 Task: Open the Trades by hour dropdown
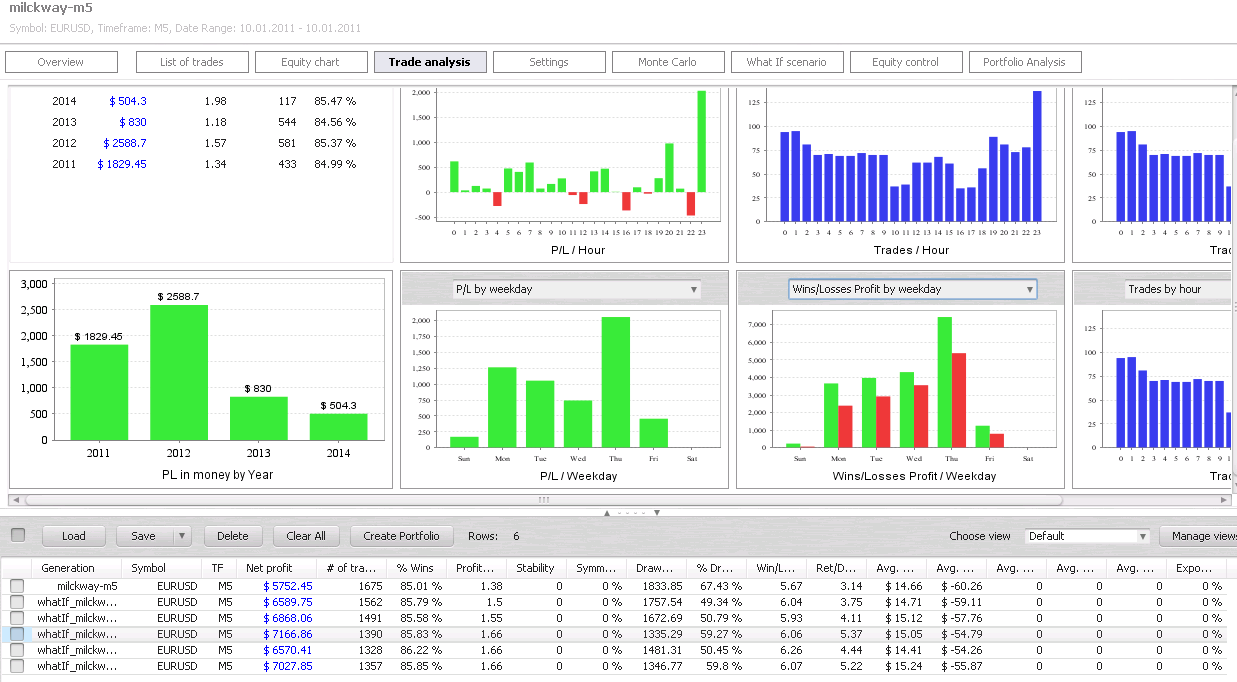pyautogui.click(x=1180, y=289)
